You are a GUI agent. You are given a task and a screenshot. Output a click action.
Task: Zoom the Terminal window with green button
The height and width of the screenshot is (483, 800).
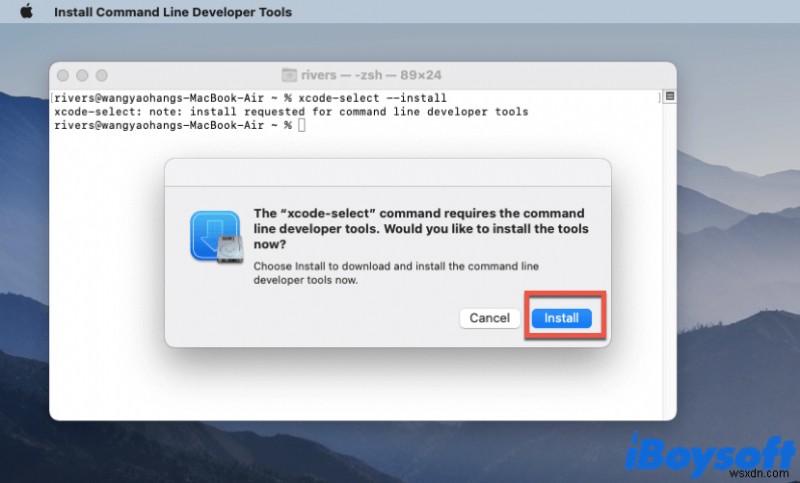tap(102, 75)
